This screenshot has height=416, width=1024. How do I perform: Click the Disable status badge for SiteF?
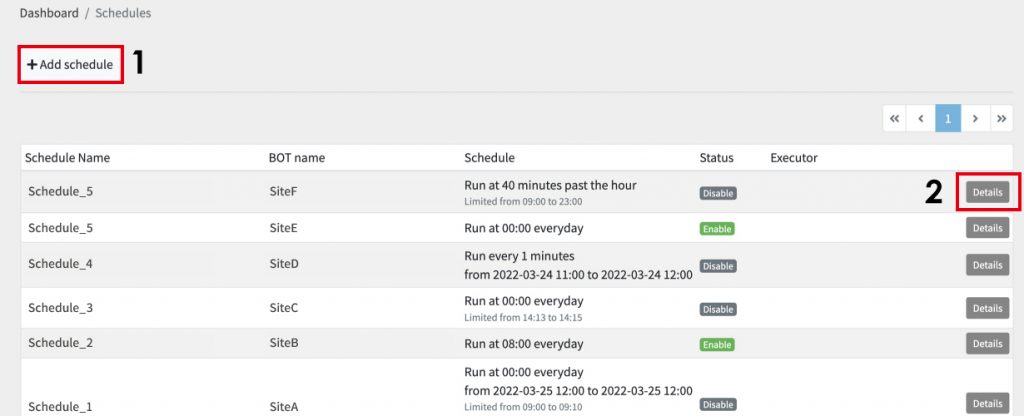718,193
